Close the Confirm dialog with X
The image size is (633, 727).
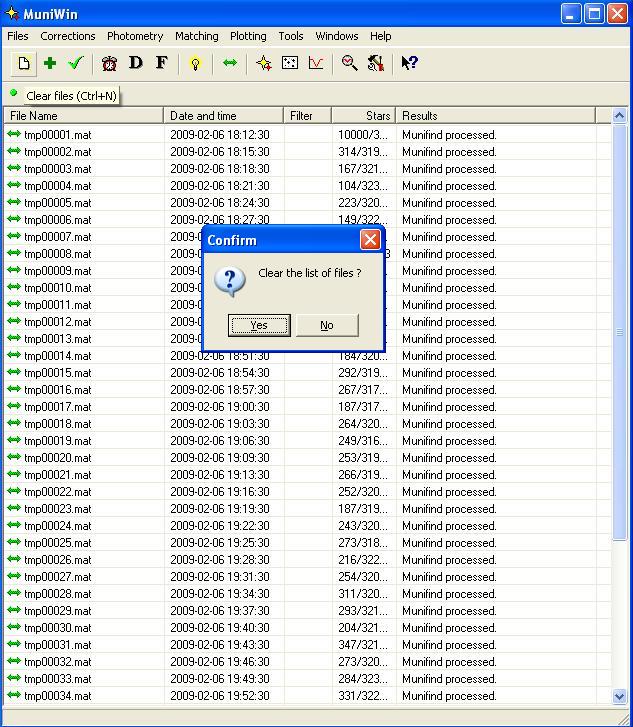click(370, 240)
